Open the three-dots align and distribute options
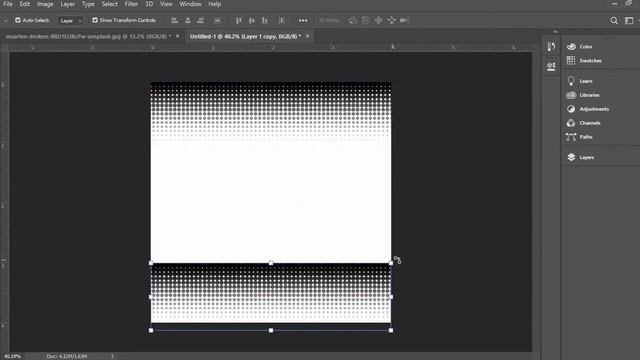 (303, 20)
